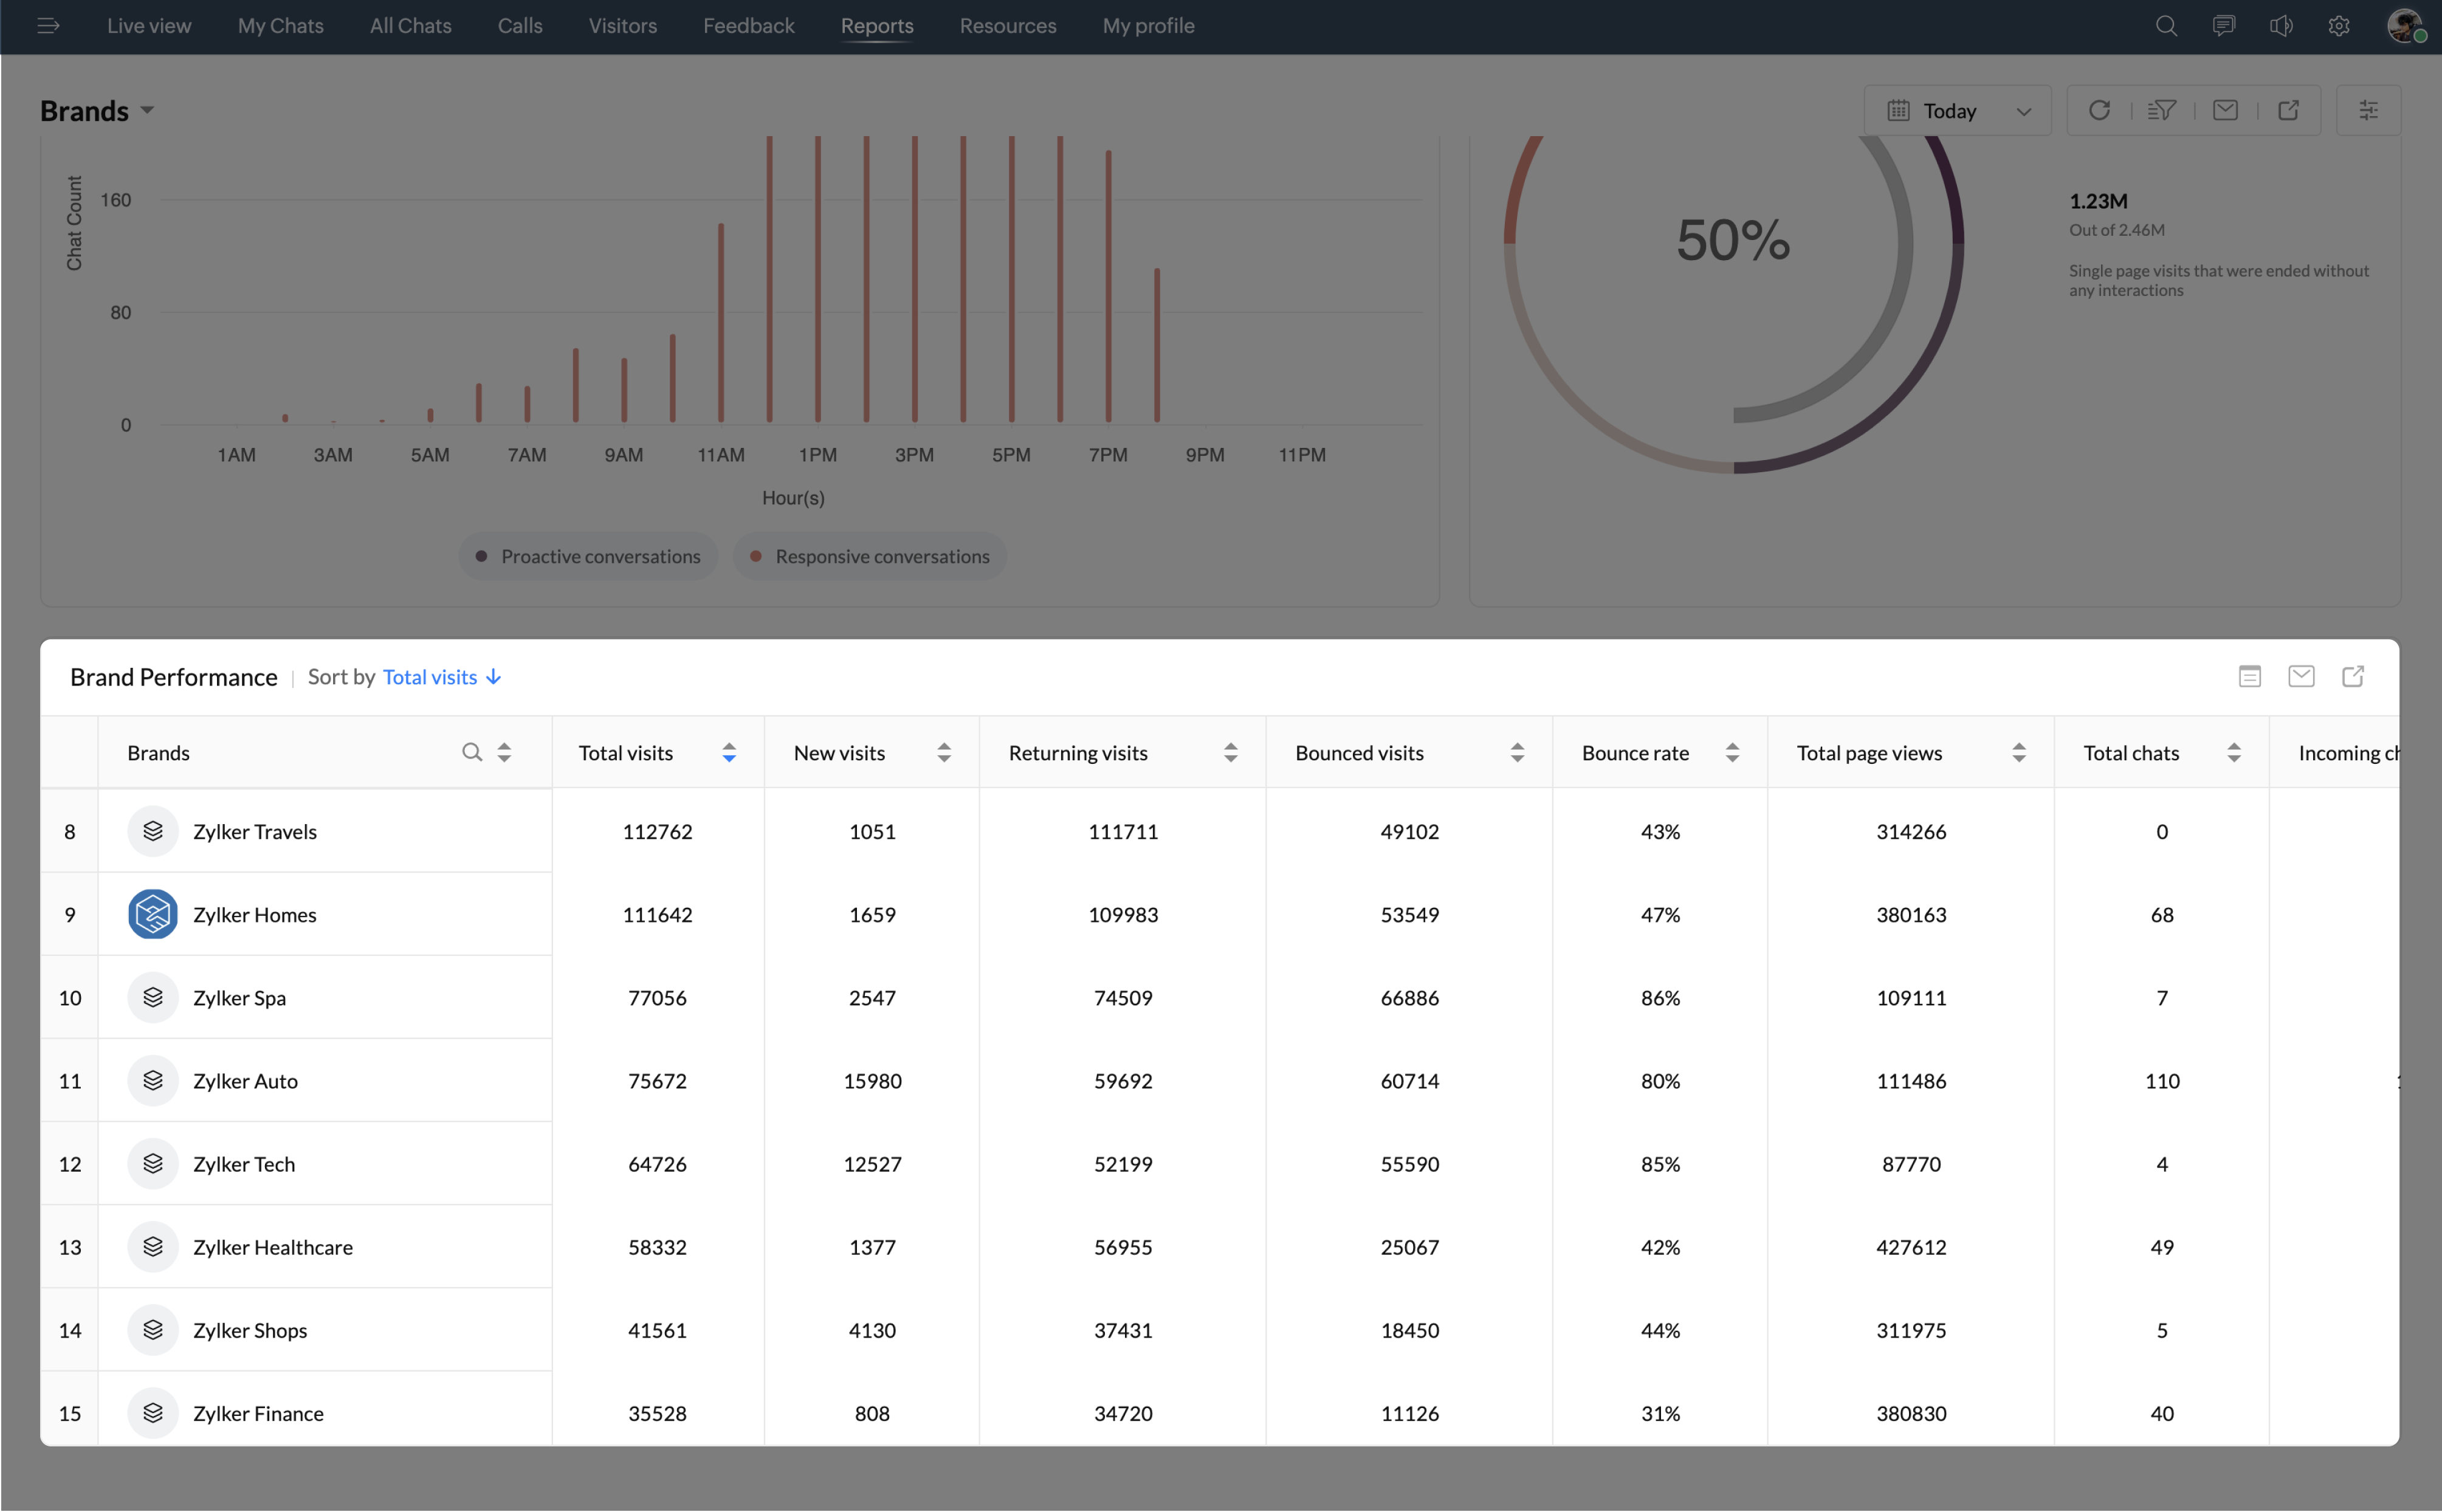Open Zylker Homes brand row
The height and width of the screenshot is (1512, 2442).
coord(254,914)
